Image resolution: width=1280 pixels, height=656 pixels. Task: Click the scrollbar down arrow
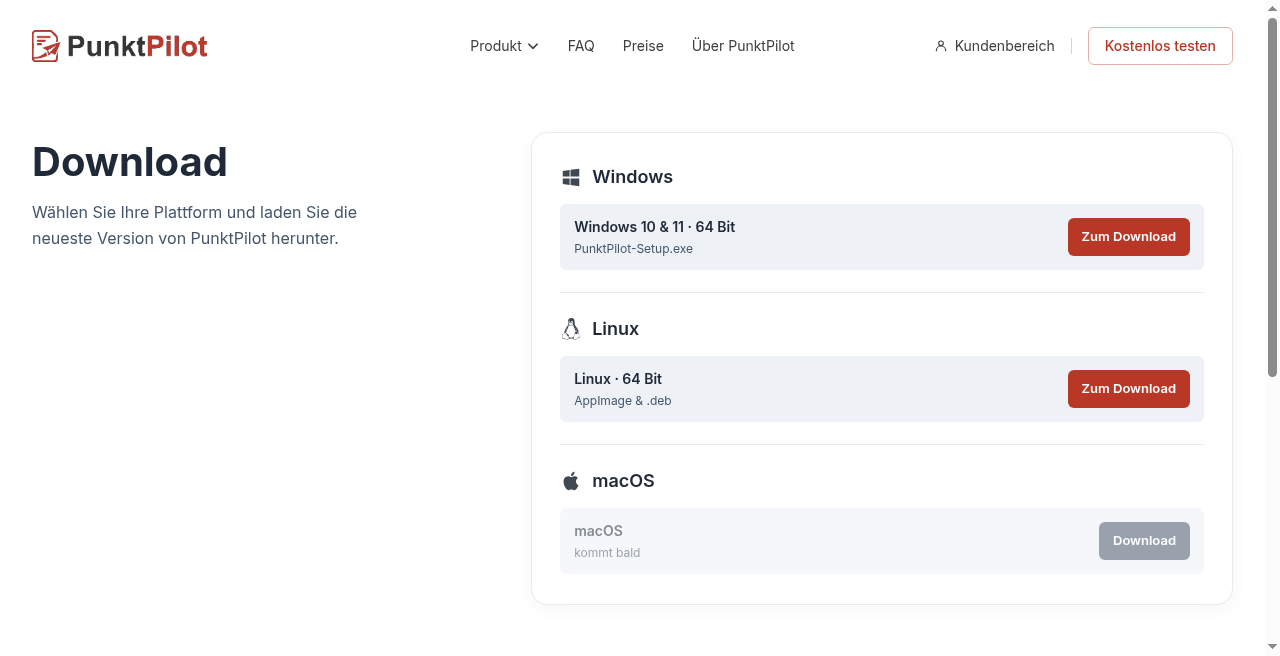pyautogui.click(x=1273, y=647)
